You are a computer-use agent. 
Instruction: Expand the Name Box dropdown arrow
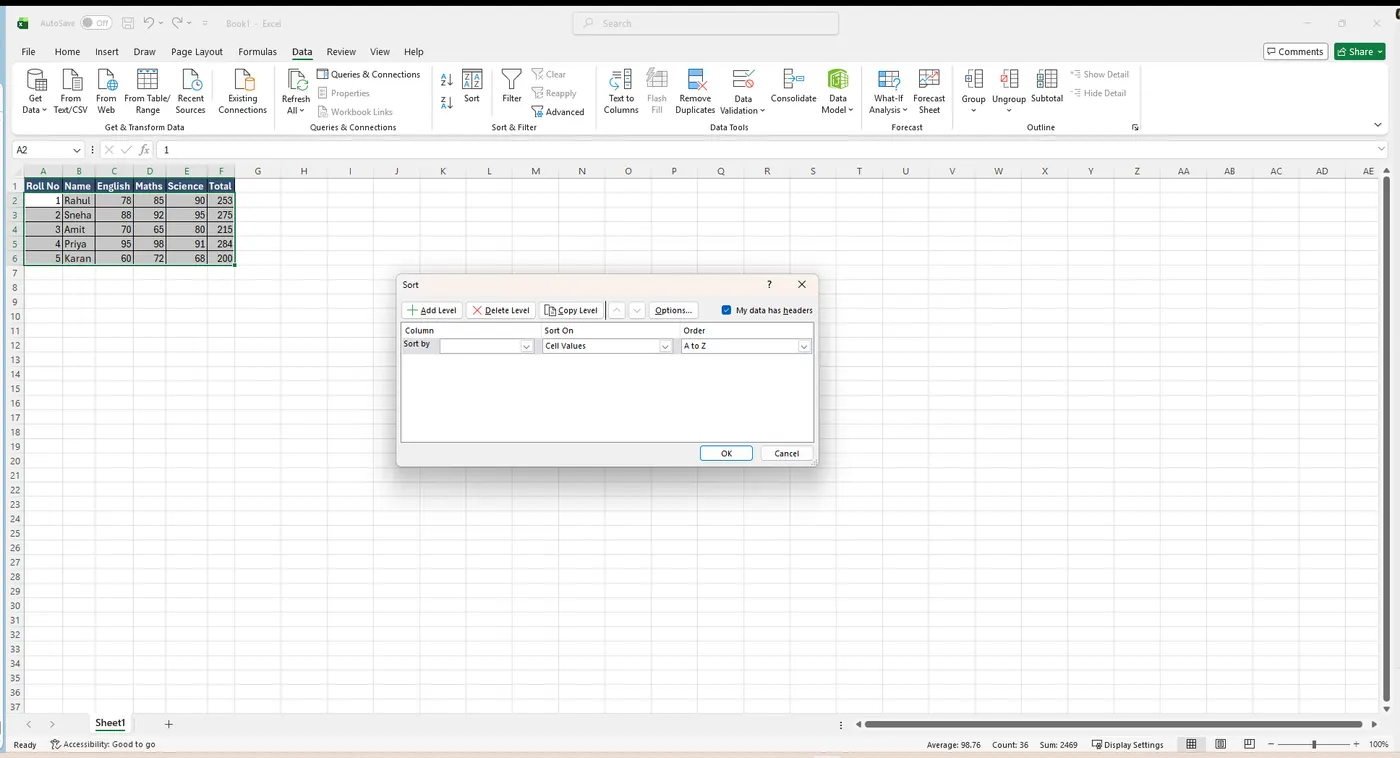pos(76,150)
